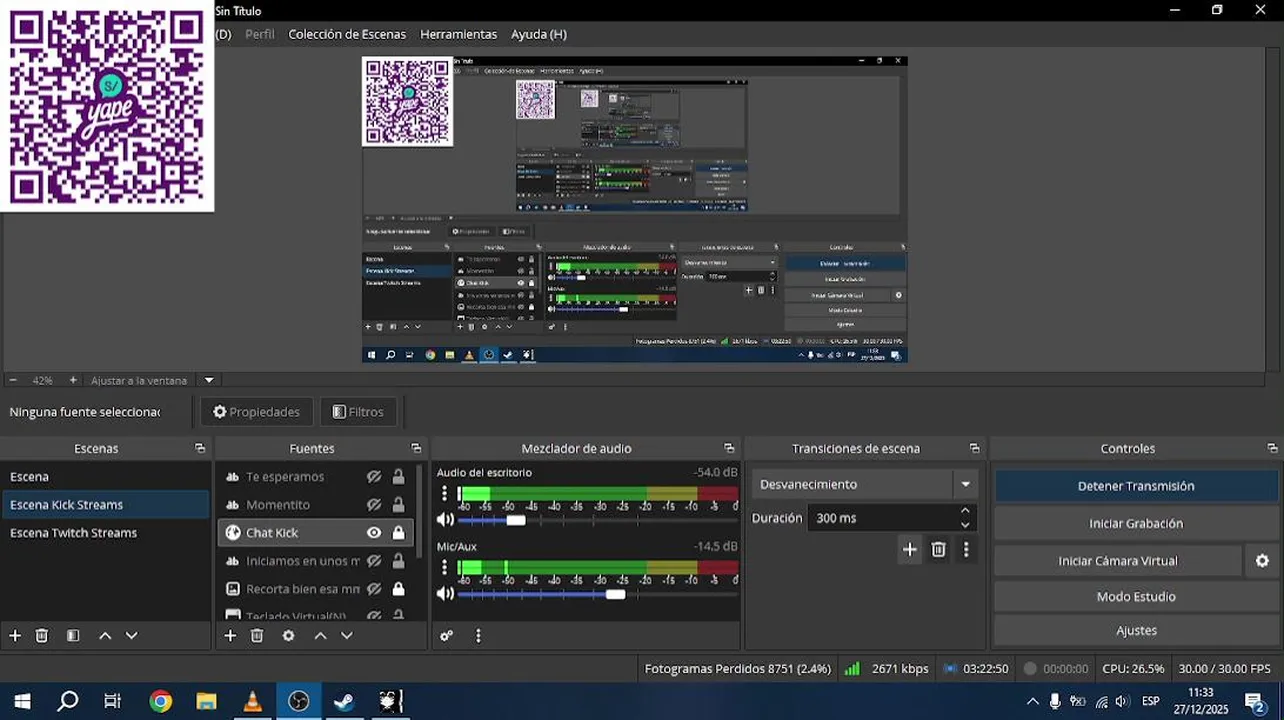Image resolution: width=1284 pixels, height=720 pixels.
Task: Delete selected scene with trash icon
Action: 42,636
